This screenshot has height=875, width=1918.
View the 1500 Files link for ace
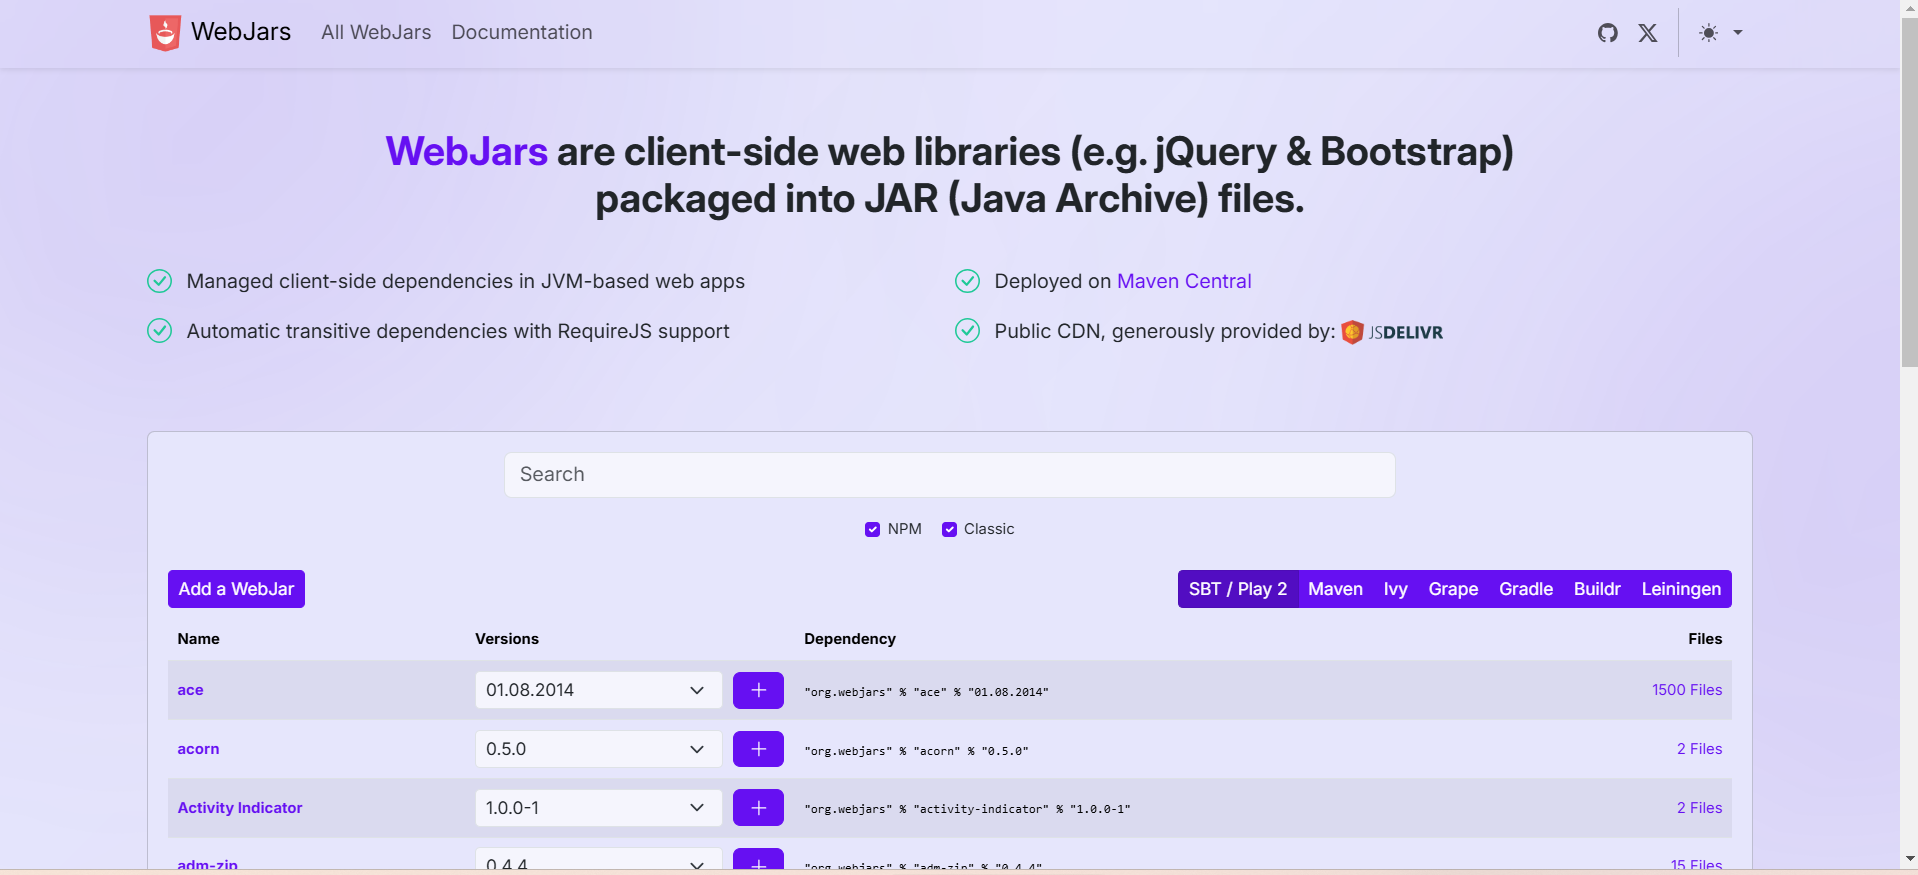click(x=1687, y=690)
